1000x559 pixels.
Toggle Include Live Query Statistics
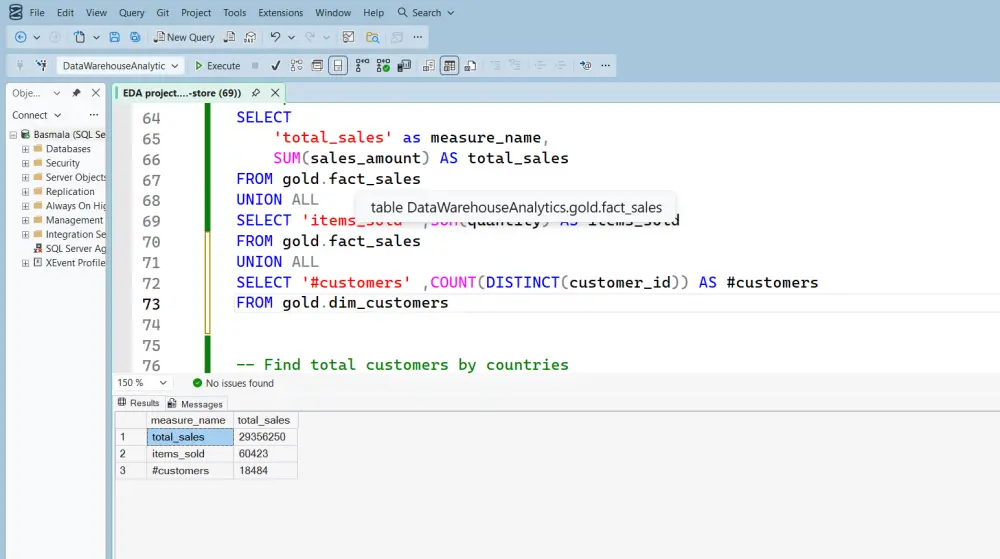(383, 66)
